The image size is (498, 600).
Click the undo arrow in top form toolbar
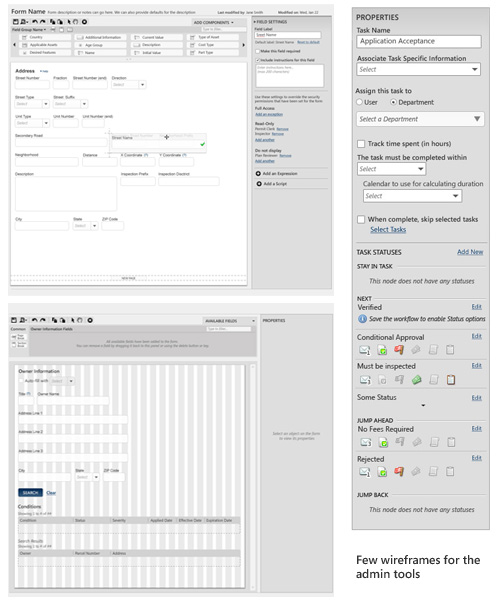(35, 22)
